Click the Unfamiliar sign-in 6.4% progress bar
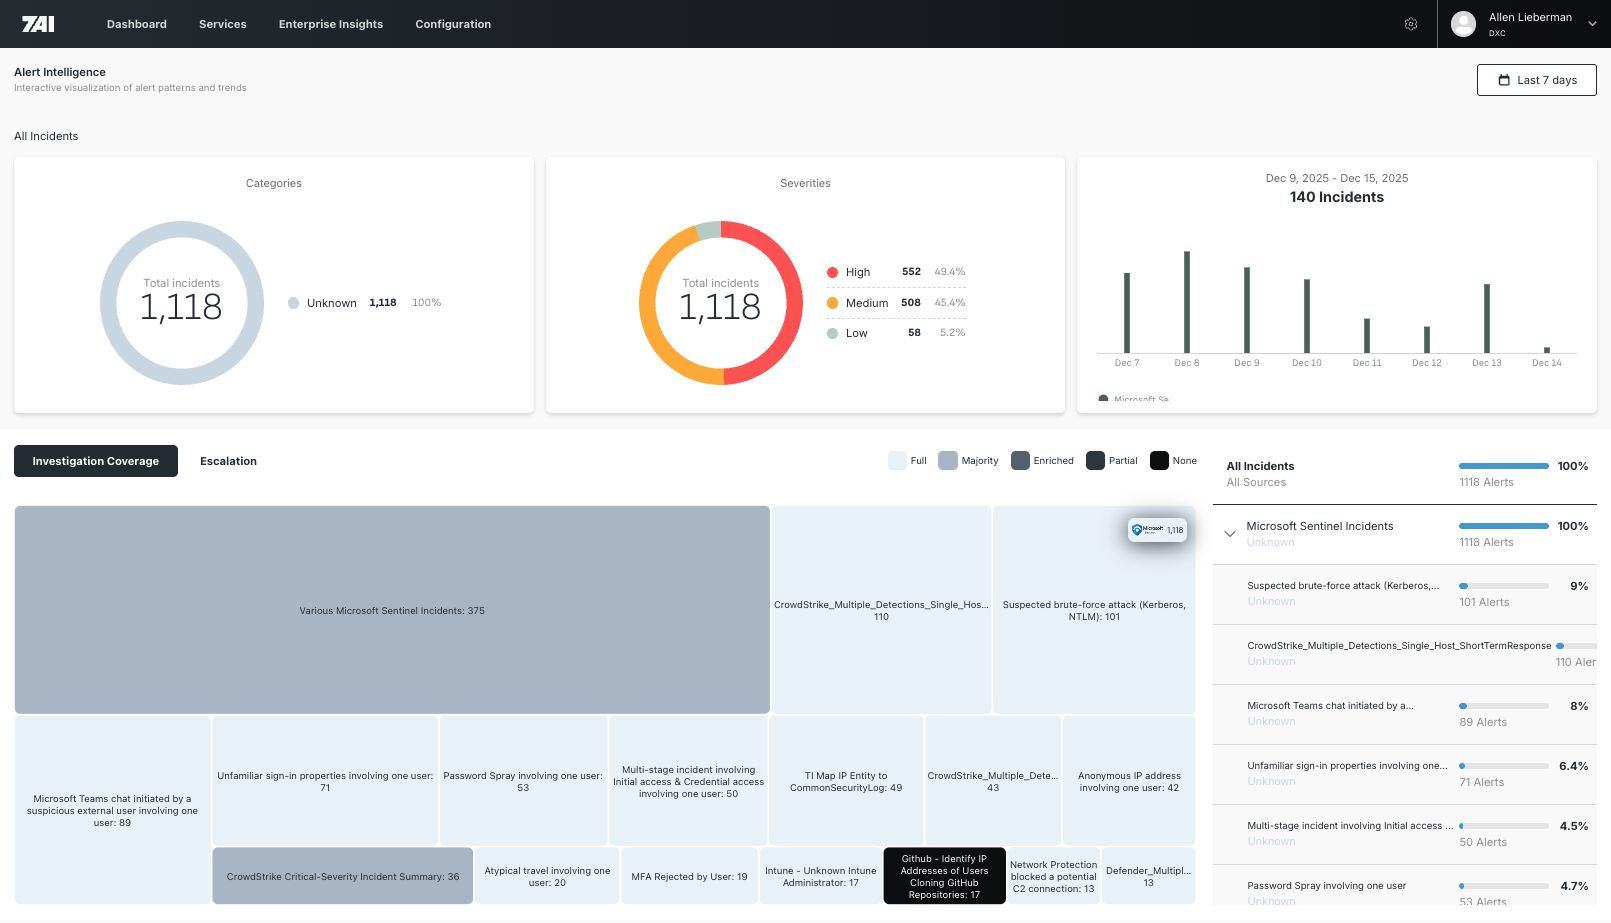This screenshot has width=1611, height=923. (1504, 766)
